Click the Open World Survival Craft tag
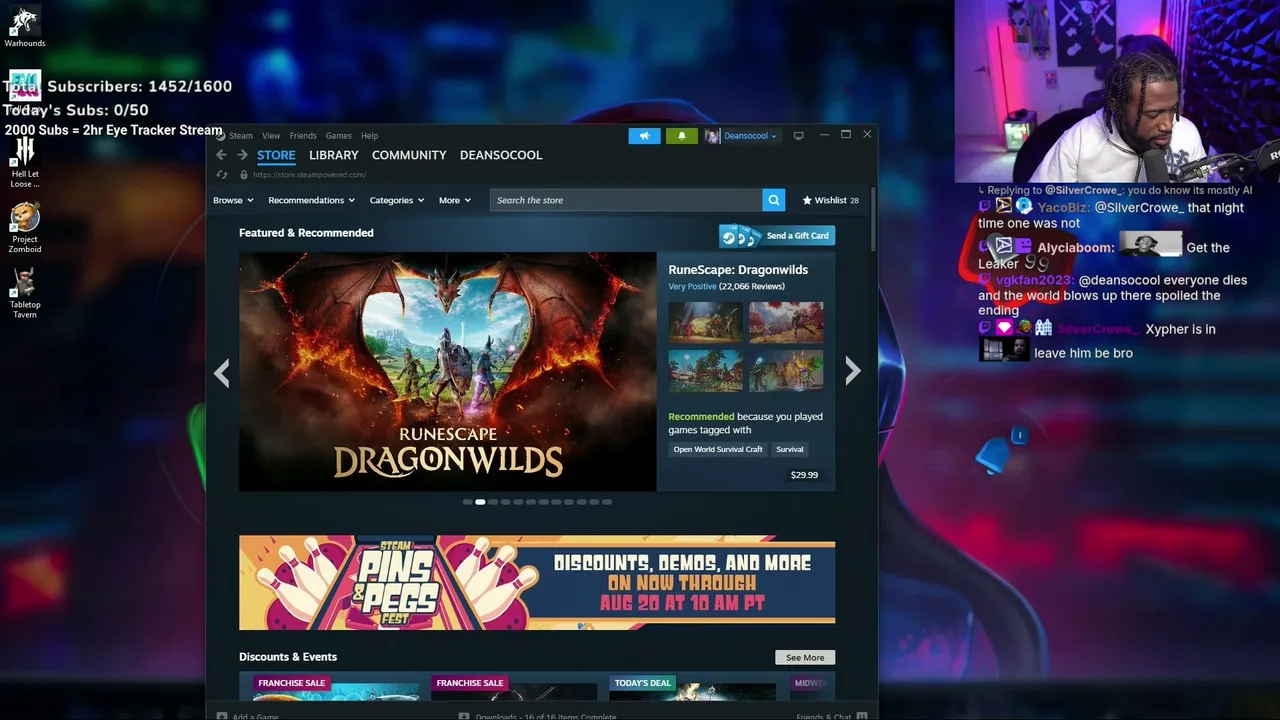 point(718,450)
